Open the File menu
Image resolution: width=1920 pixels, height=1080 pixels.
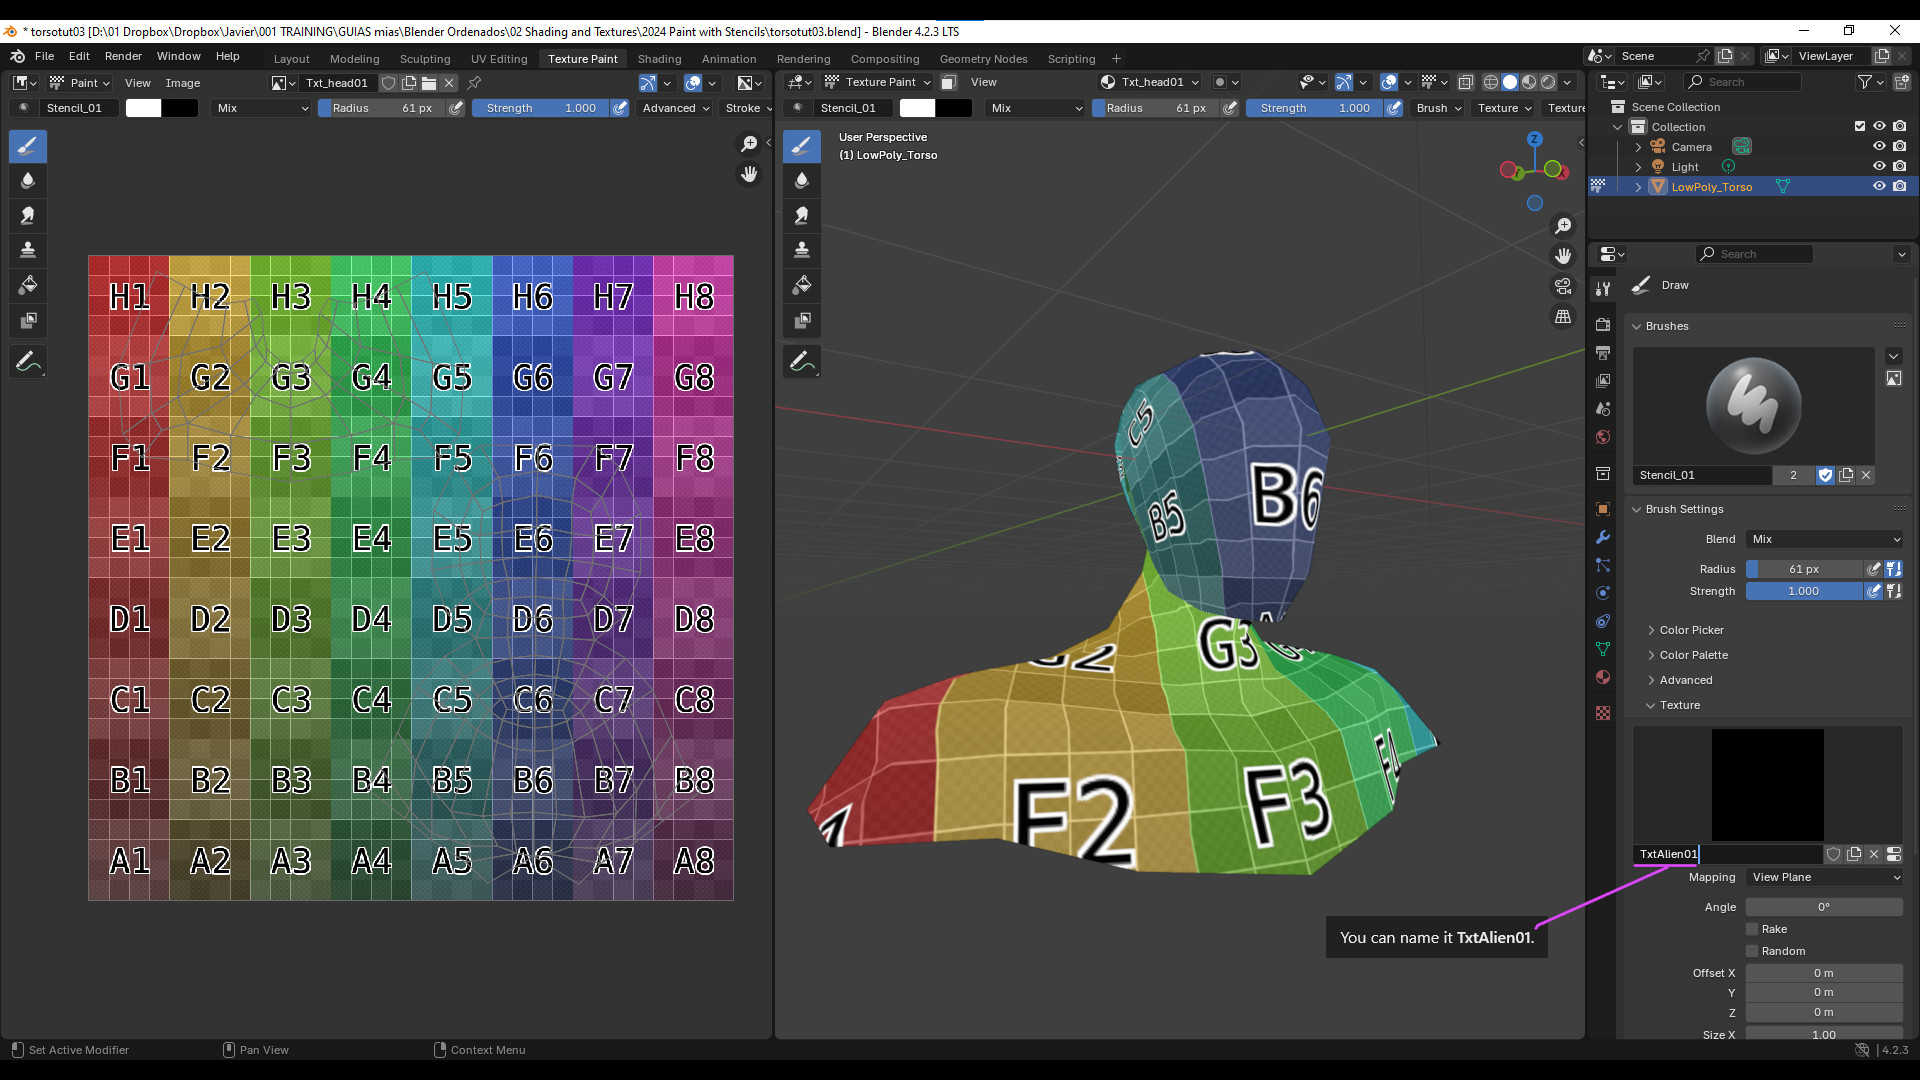click(44, 56)
